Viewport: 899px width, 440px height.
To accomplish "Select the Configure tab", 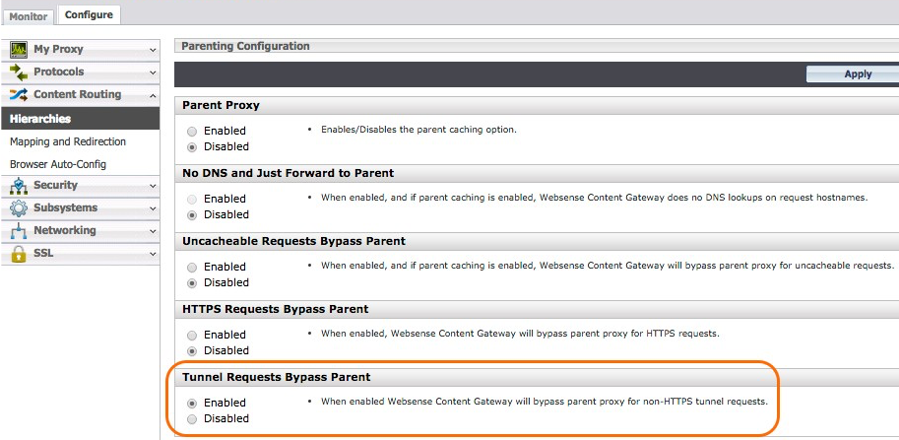I will point(89,14).
